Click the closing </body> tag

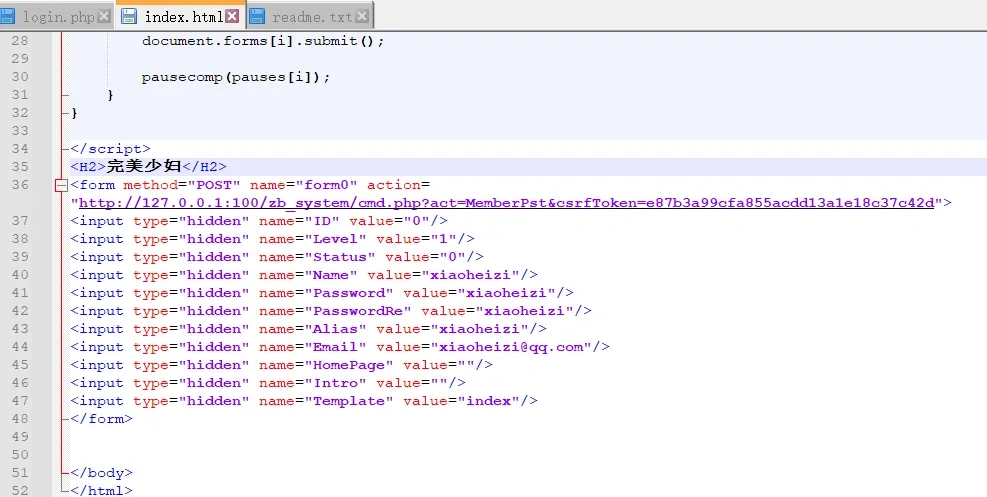click(x=101, y=473)
